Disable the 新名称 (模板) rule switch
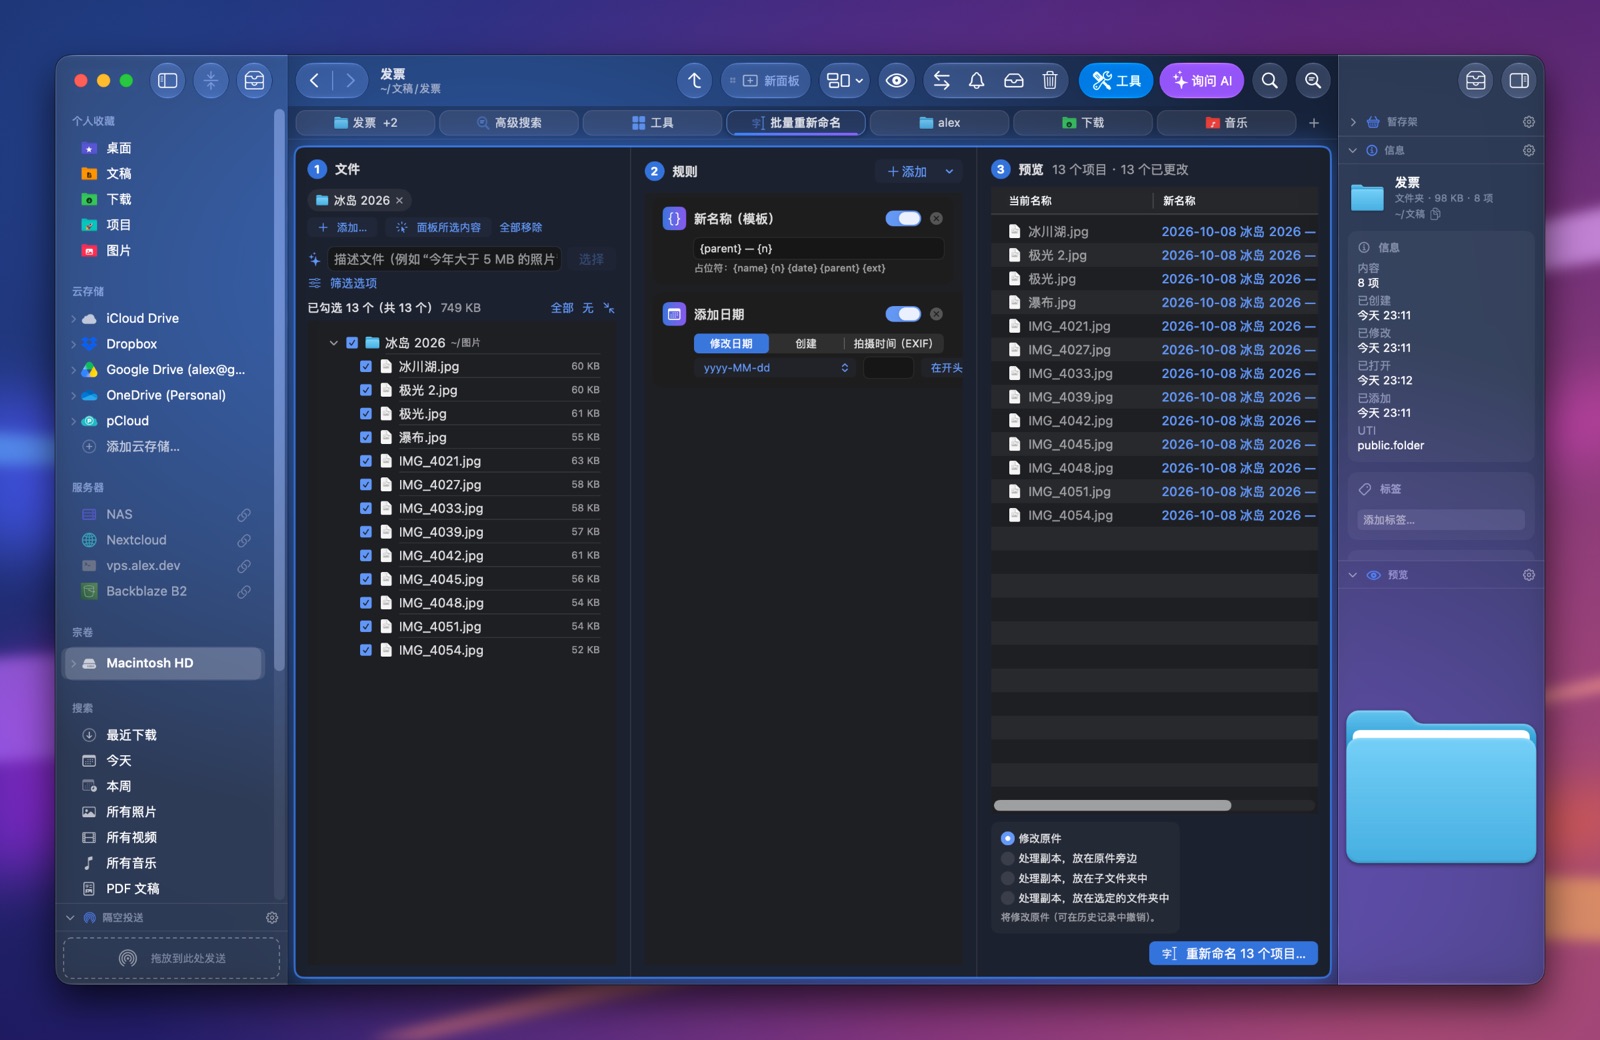Screen dimensions: 1600x1040 (903, 219)
